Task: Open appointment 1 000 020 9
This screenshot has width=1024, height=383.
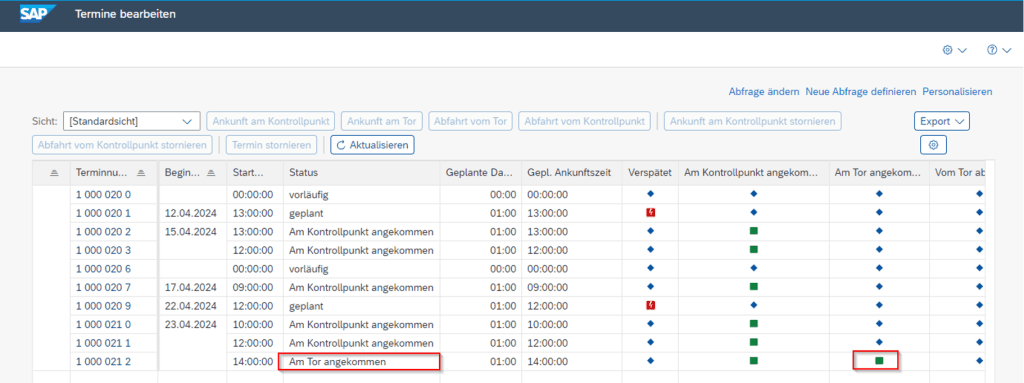Action: pyautogui.click(x=103, y=306)
